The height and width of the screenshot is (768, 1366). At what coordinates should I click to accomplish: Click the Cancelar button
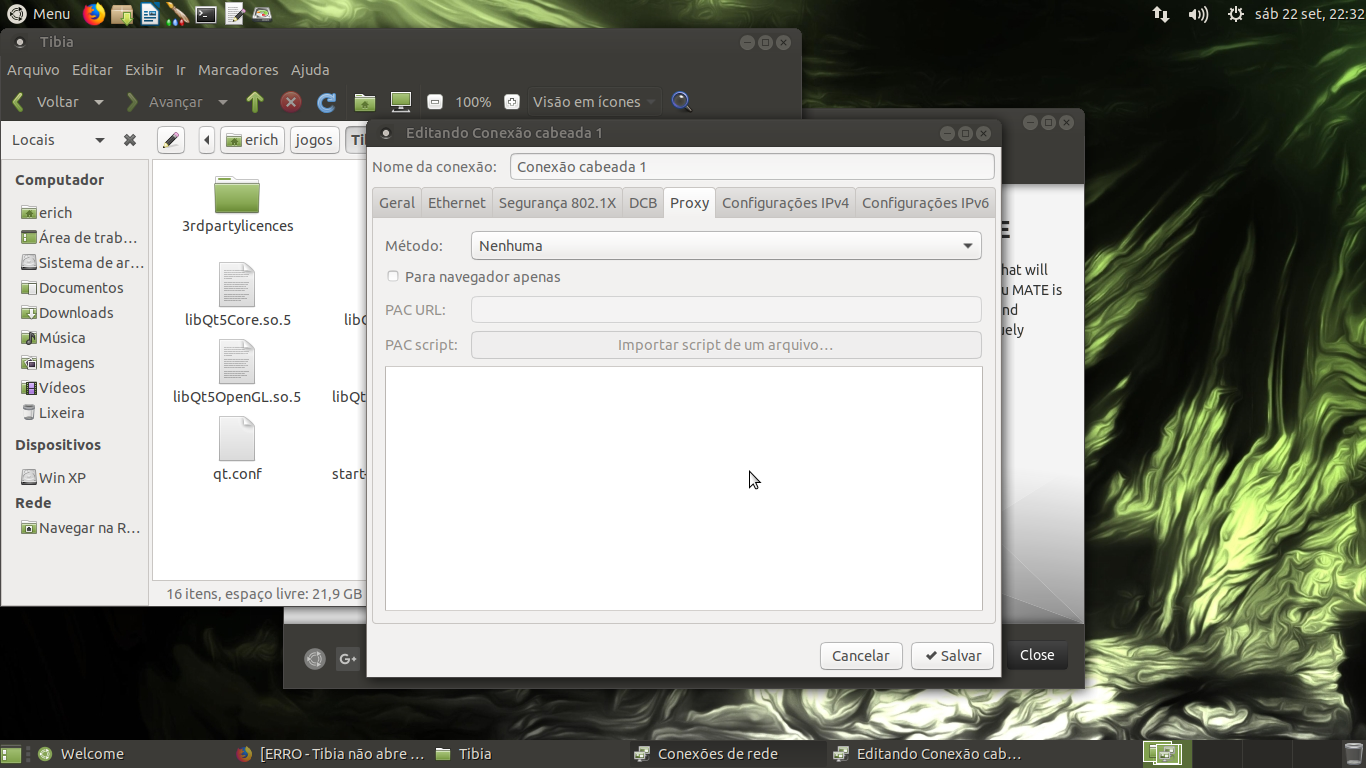[861, 656]
